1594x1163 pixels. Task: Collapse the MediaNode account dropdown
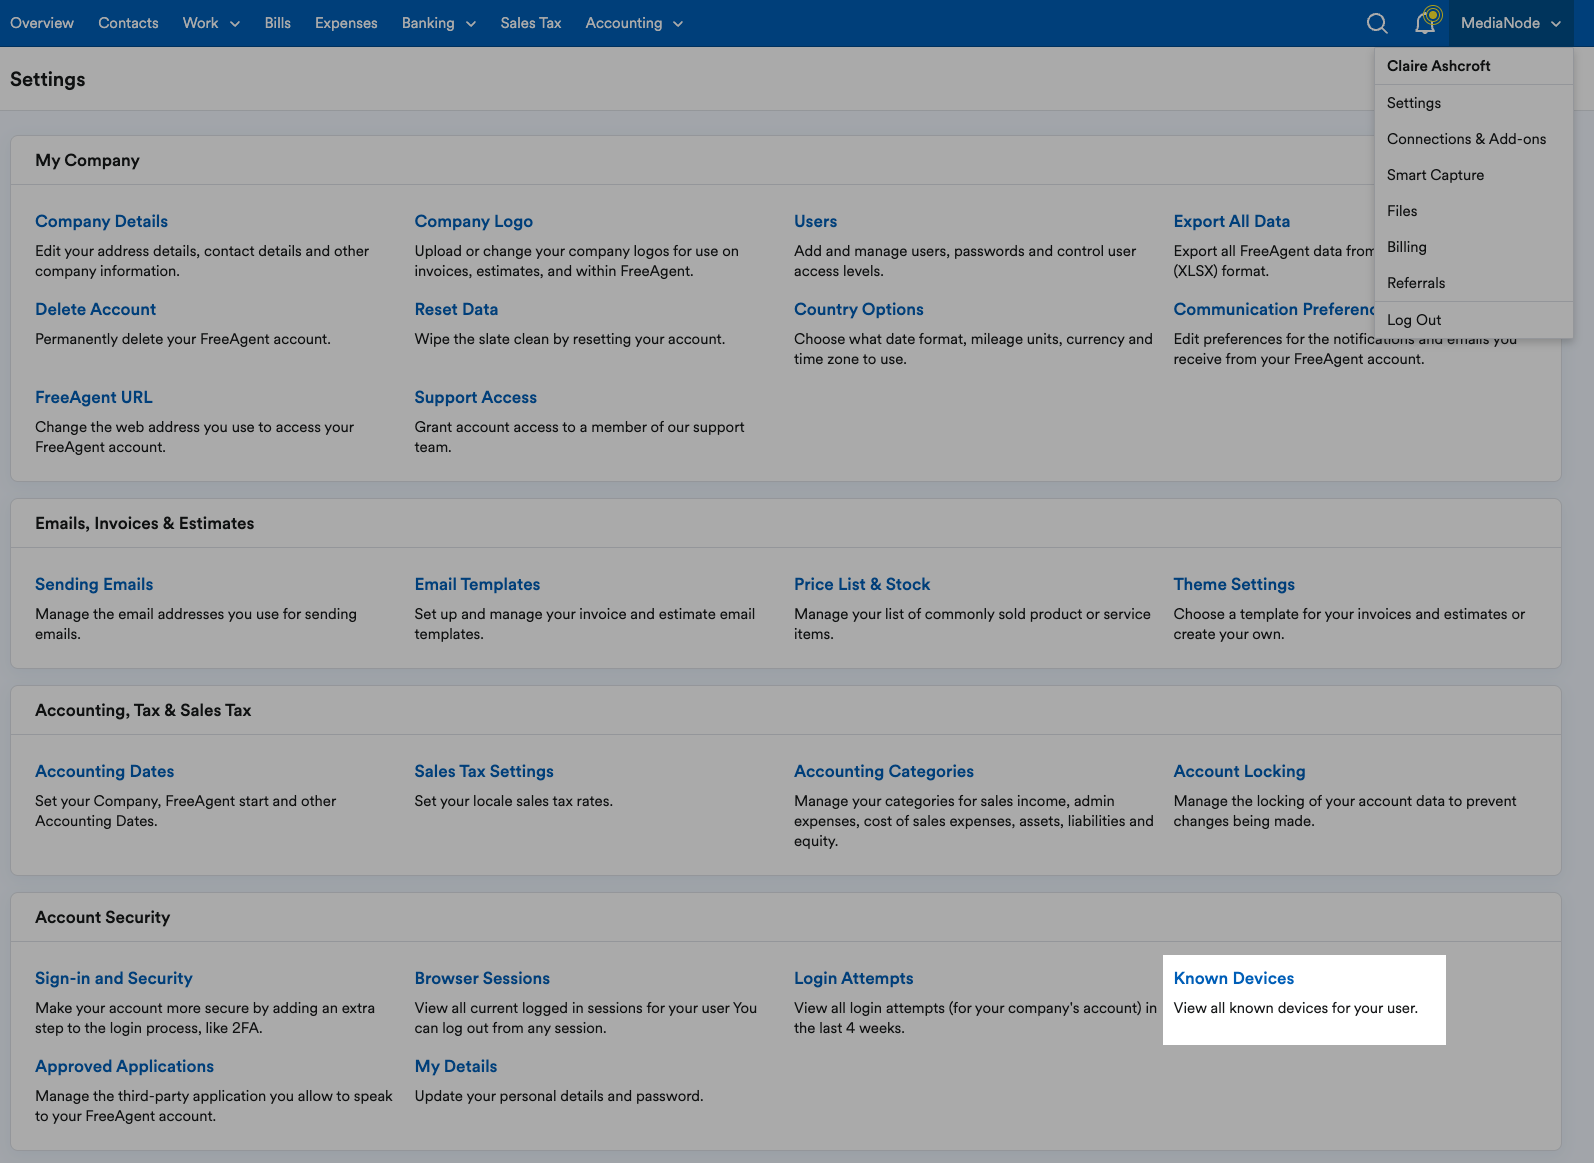click(x=1510, y=23)
